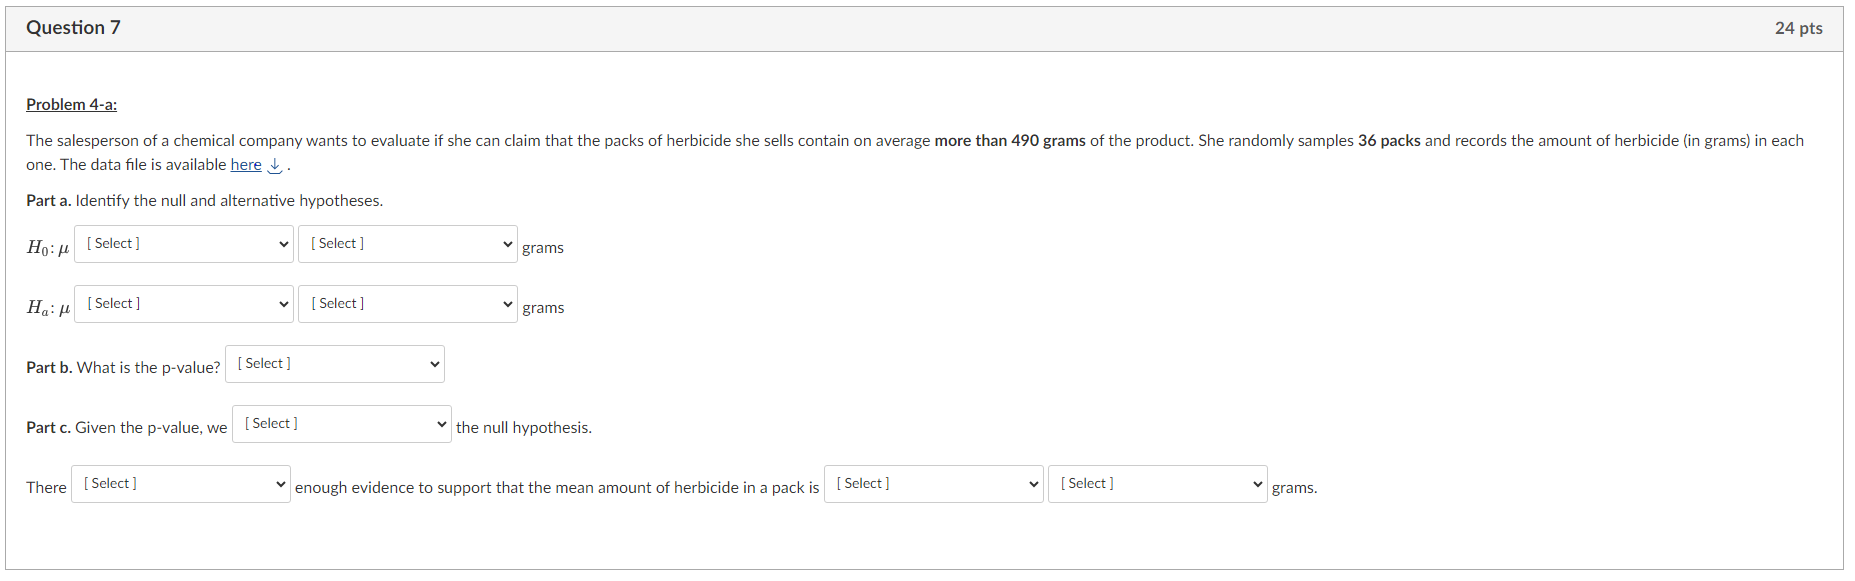The image size is (1855, 581).
Task: Expand the chevron on the evidence select box
Action: click(x=282, y=483)
